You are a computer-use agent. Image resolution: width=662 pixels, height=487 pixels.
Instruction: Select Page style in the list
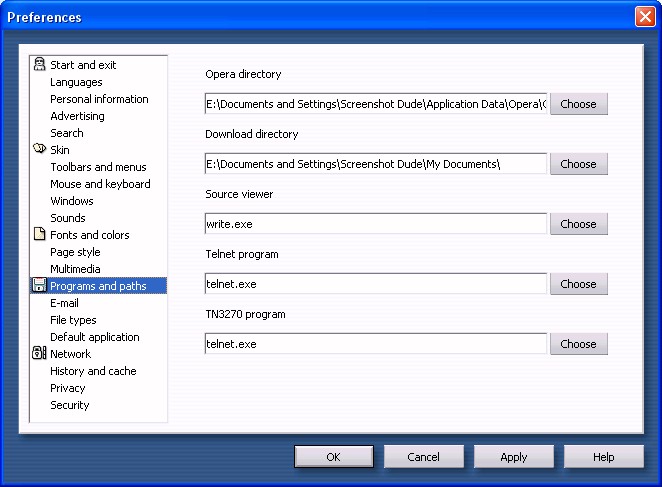[x=75, y=252]
